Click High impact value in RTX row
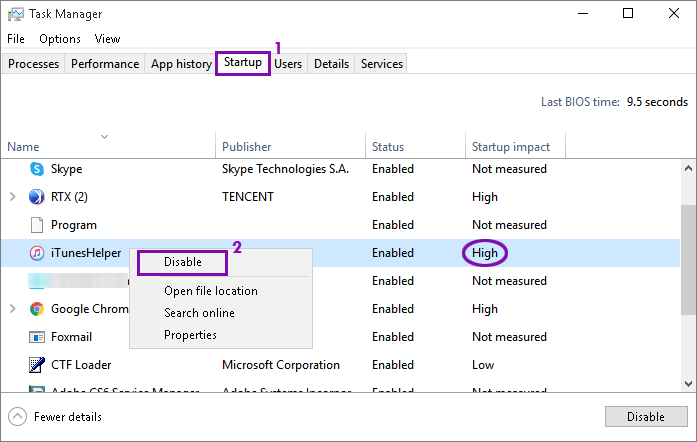This screenshot has width=697, height=442. (x=485, y=197)
